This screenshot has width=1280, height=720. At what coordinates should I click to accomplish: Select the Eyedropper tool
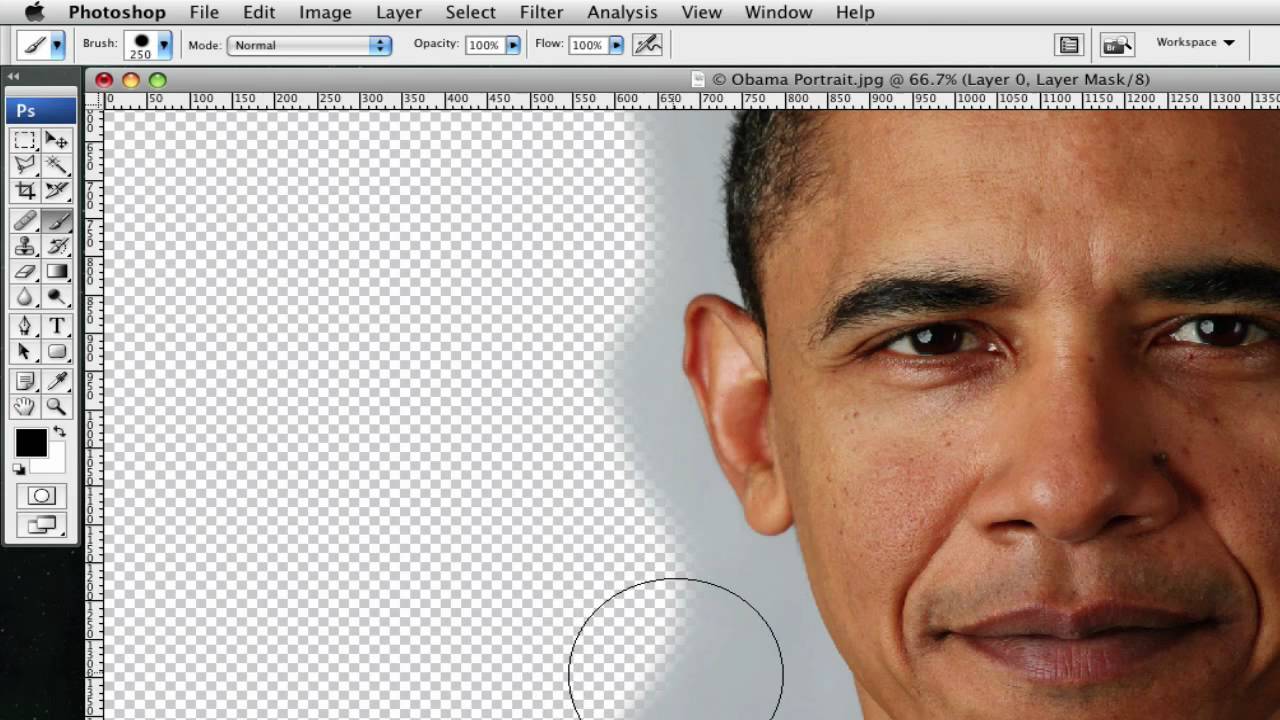click(57, 381)
